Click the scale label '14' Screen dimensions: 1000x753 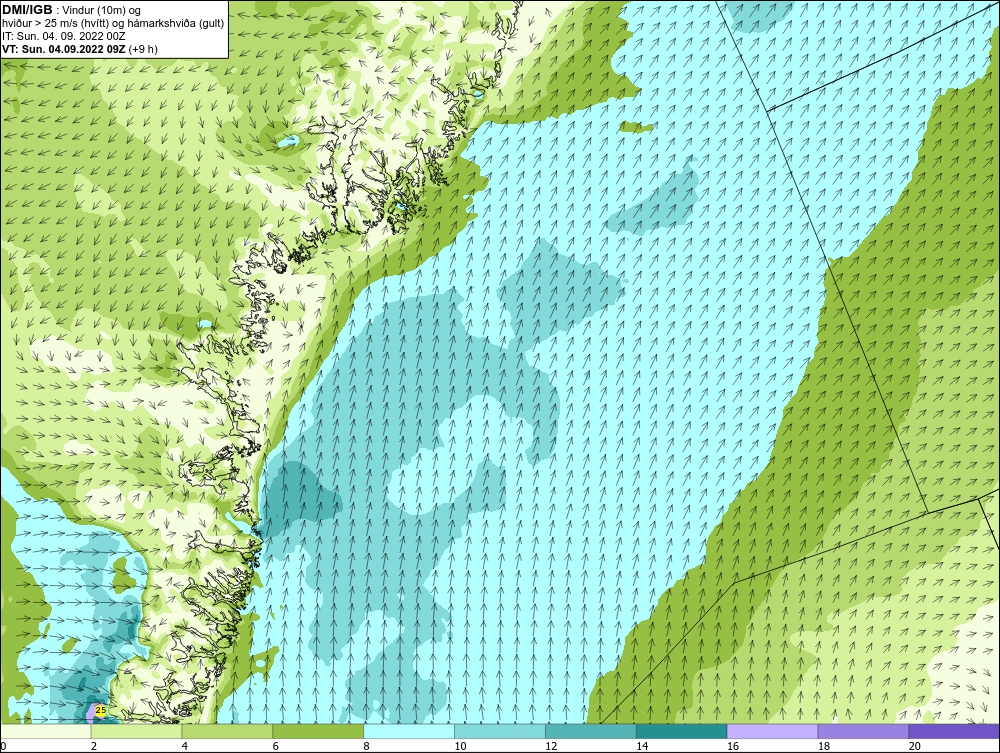tap(642, 746)
